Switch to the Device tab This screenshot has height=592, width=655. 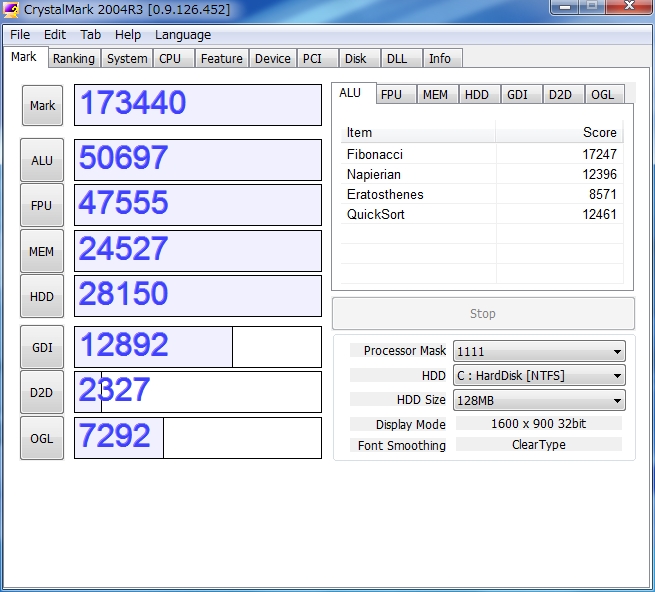click(x=273, y=58)
